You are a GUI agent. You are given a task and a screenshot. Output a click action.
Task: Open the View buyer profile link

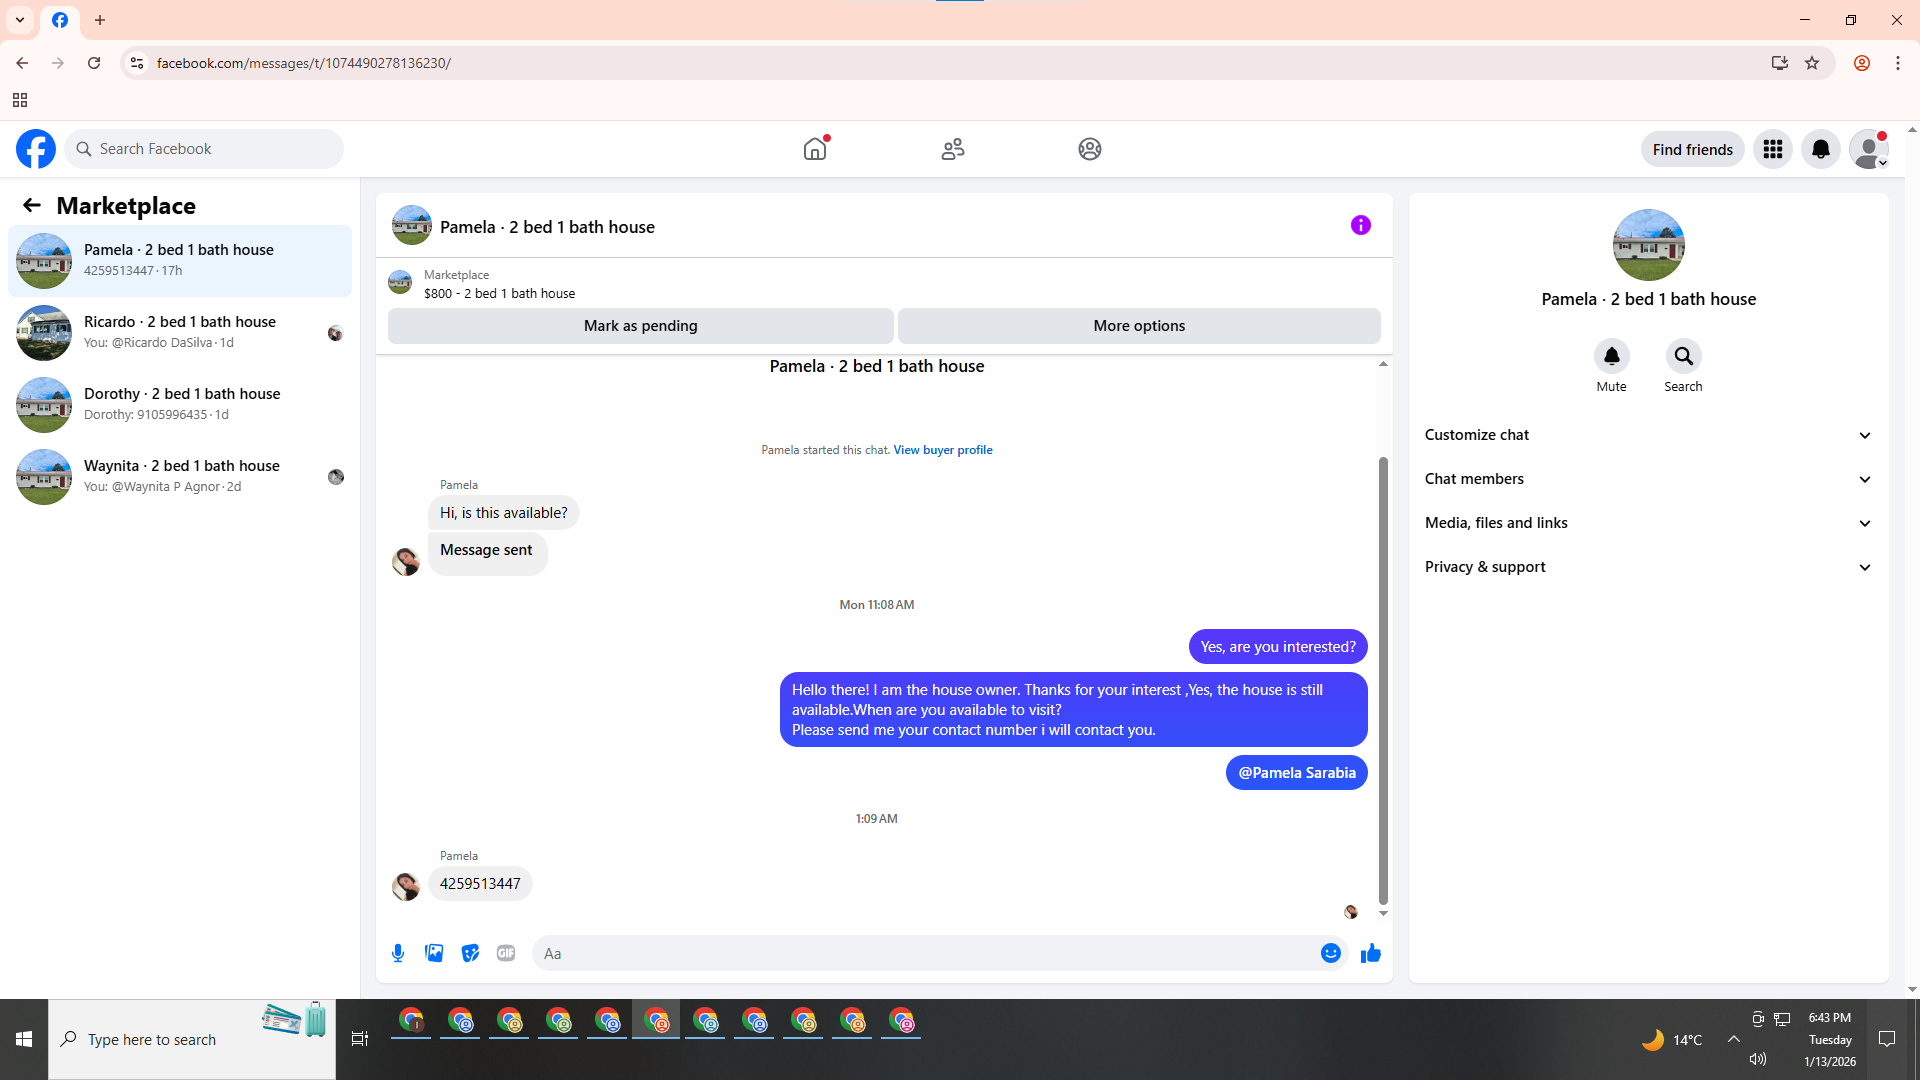(x=942, y=450)
